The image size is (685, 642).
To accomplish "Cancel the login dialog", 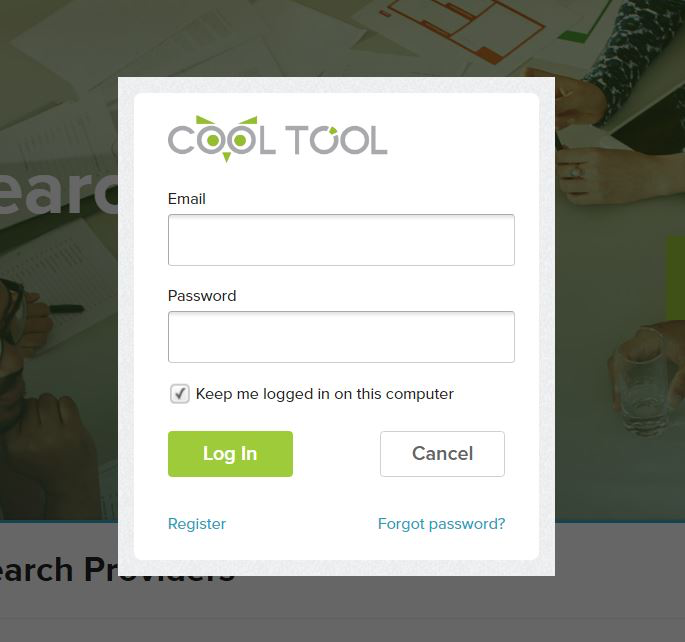I will point(442,454).
